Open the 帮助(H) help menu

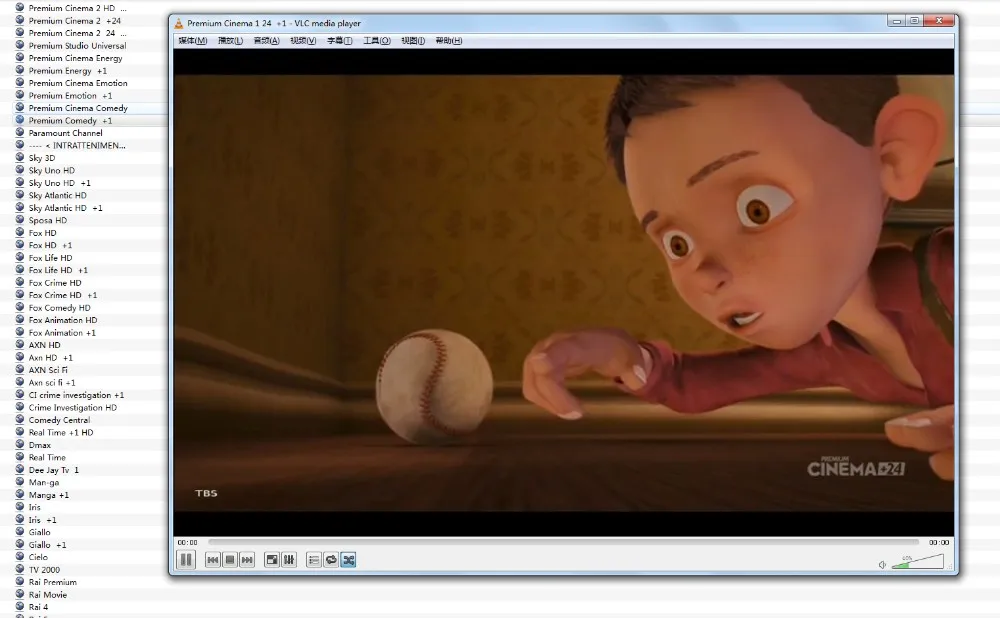pos(448,41)
